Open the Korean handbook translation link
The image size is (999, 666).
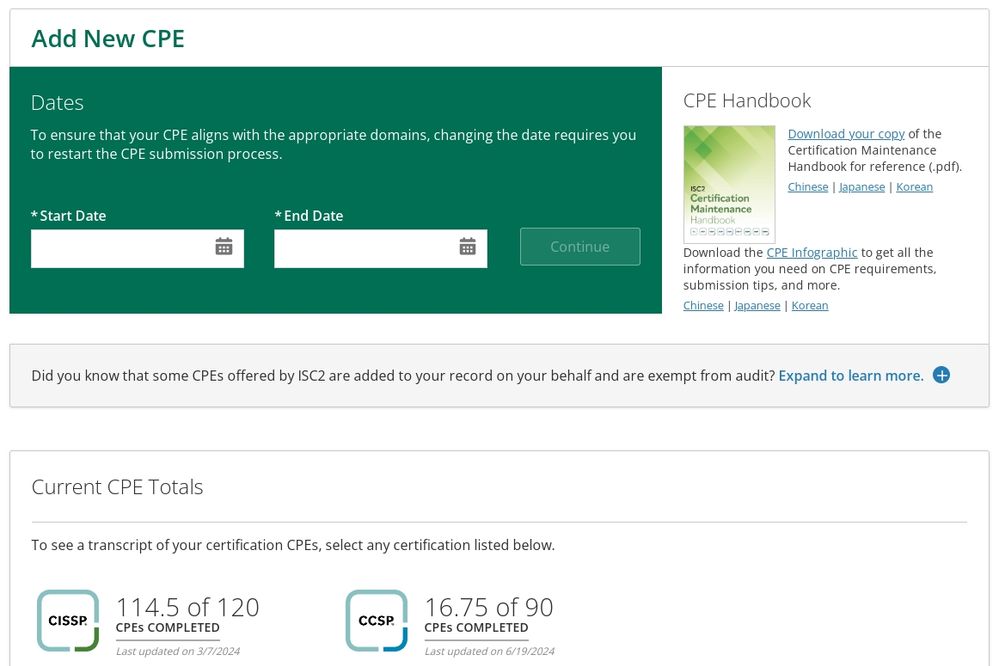coord(914,187)
